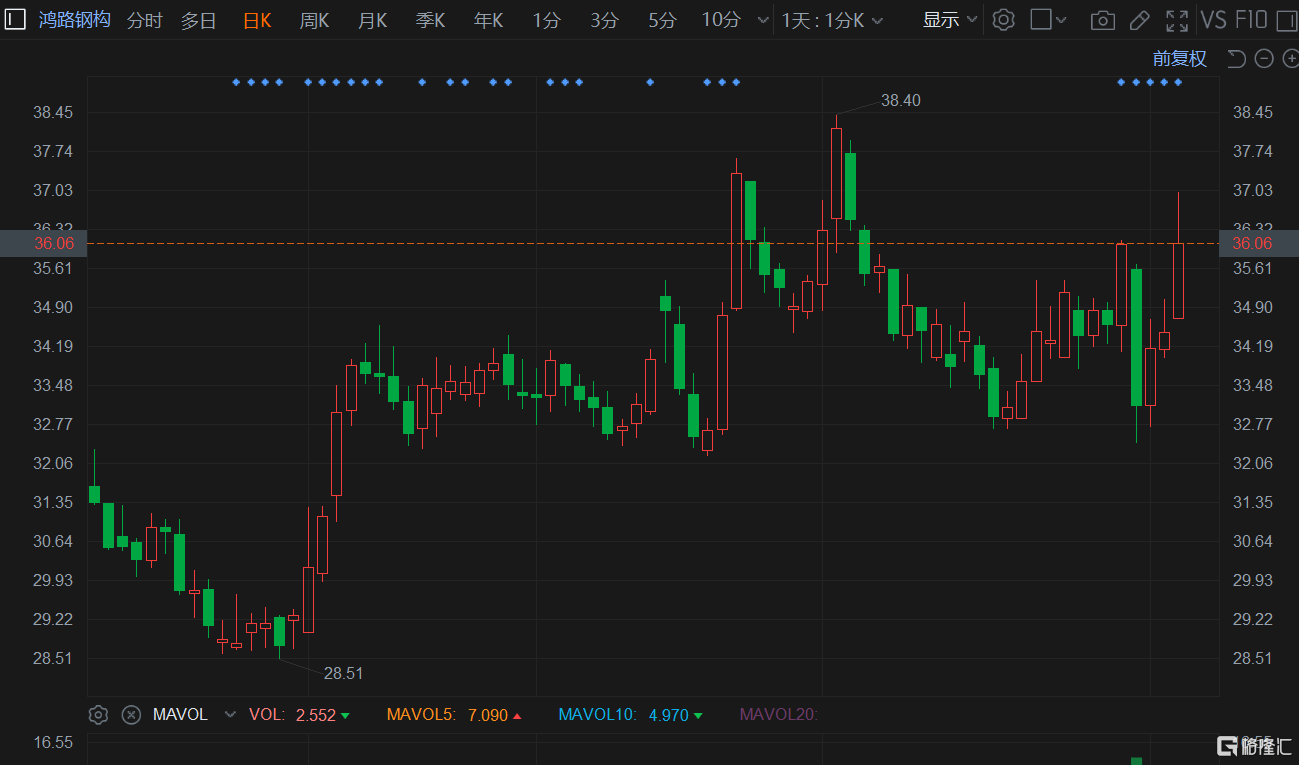Open the 1天:1分K range dropdown
The height and width of the screenshot is (765, 1299).
(833, 20)
